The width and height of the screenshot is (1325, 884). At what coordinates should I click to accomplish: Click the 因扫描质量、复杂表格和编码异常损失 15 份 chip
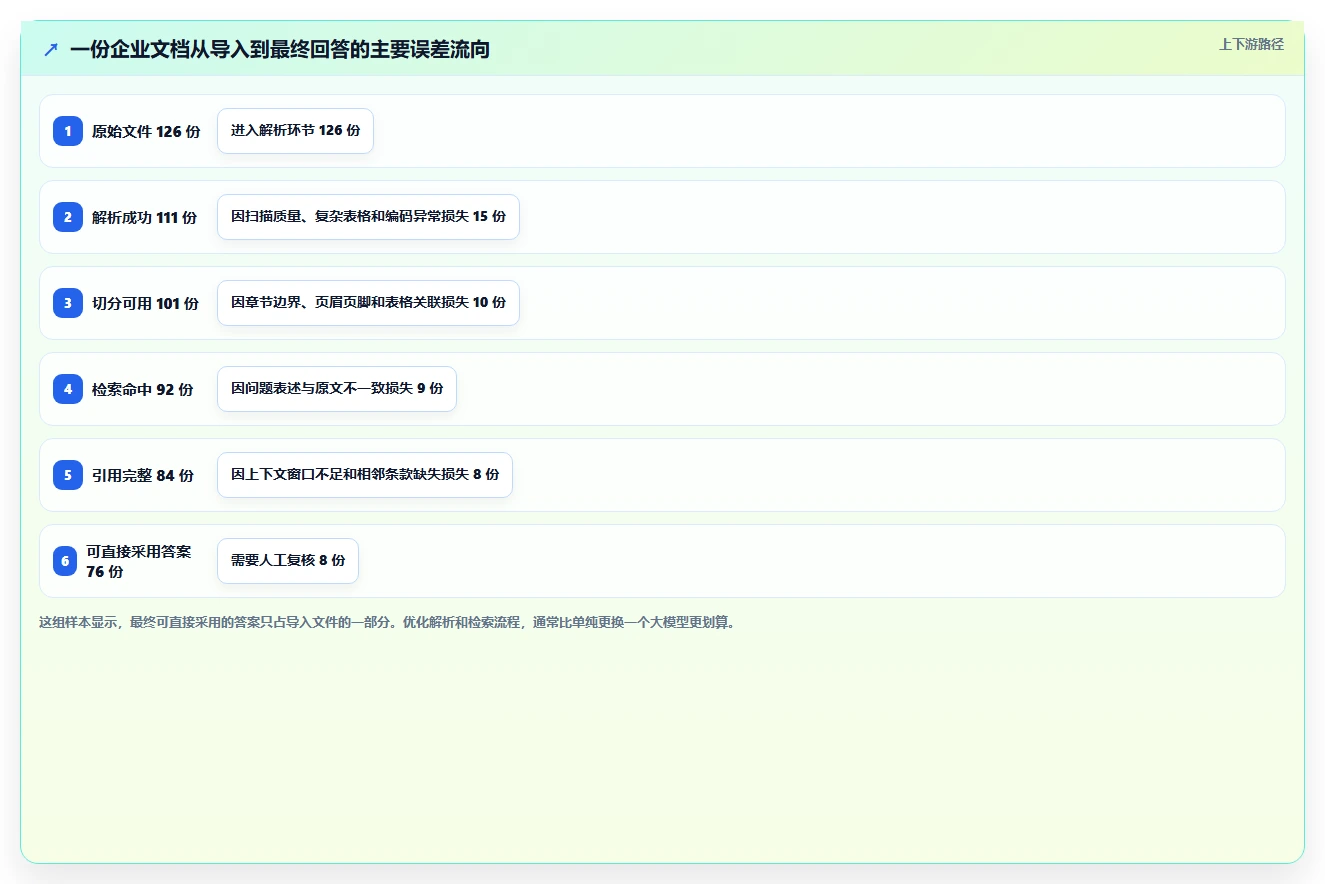click(x=368, y=217)
